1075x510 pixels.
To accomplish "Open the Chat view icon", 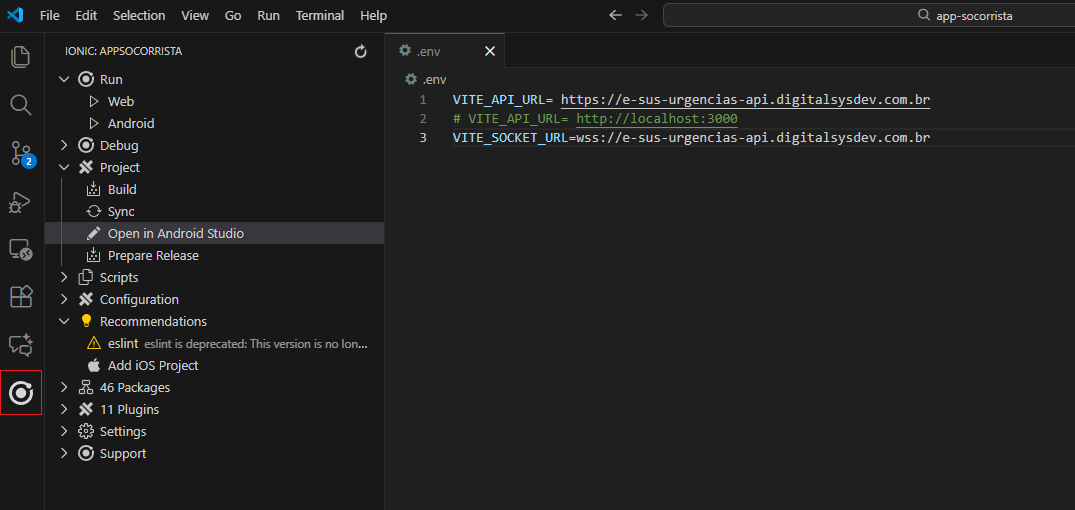I will click(21, 345).
